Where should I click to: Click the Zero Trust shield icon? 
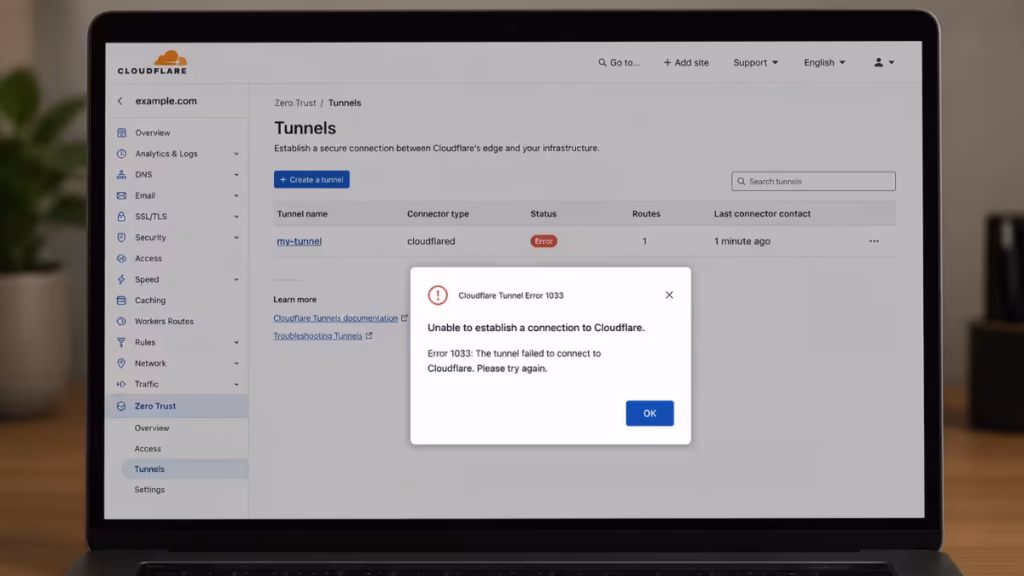pos(121,406)
